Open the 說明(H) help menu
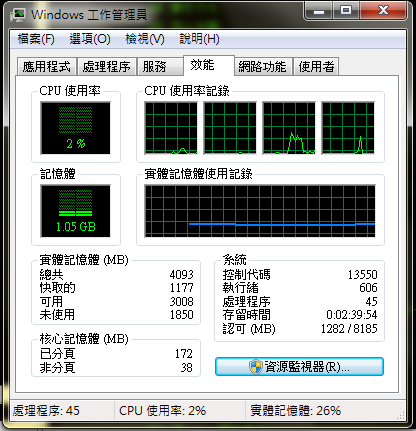Image resolution: width=416 pixels, height=431 pixels. (x=199, y=39)
